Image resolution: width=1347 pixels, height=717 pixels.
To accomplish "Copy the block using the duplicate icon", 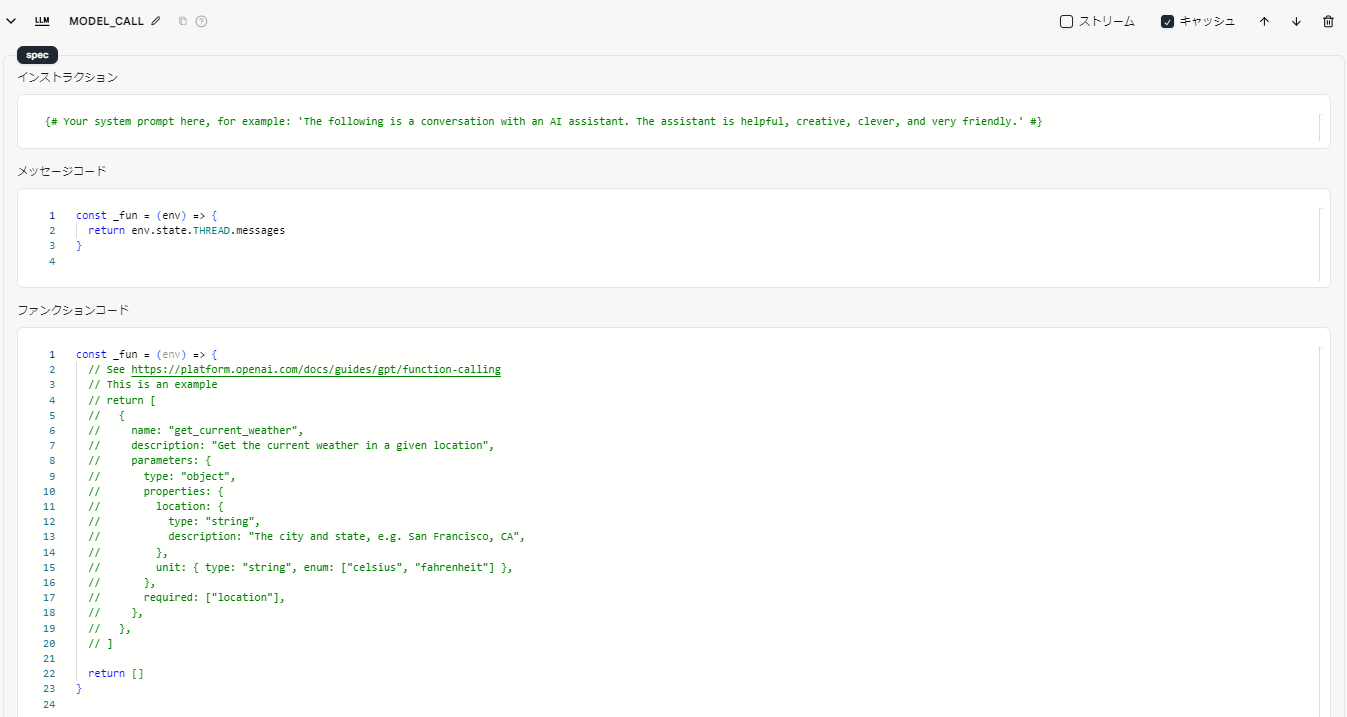I will pyautogui.click(x=183, y=21).
